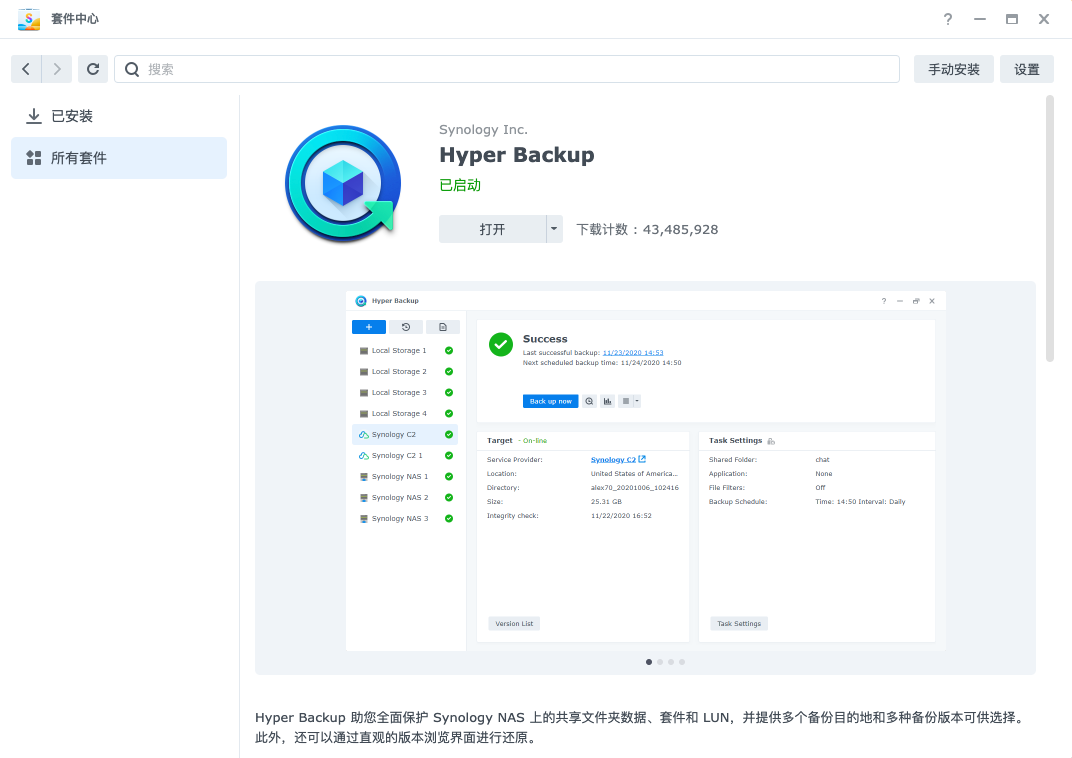
Task: Open 设置 settings
Action: point(1026,69)
